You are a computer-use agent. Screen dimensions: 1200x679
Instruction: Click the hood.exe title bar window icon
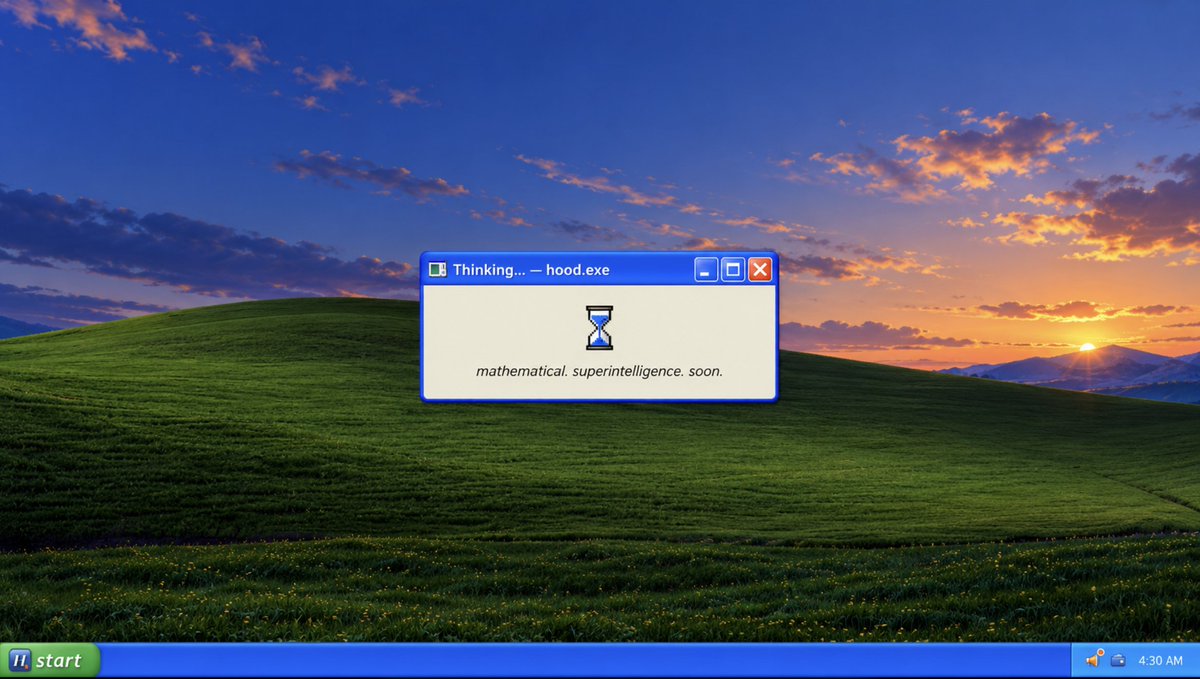pyautogui.click(x=437, y=269)
